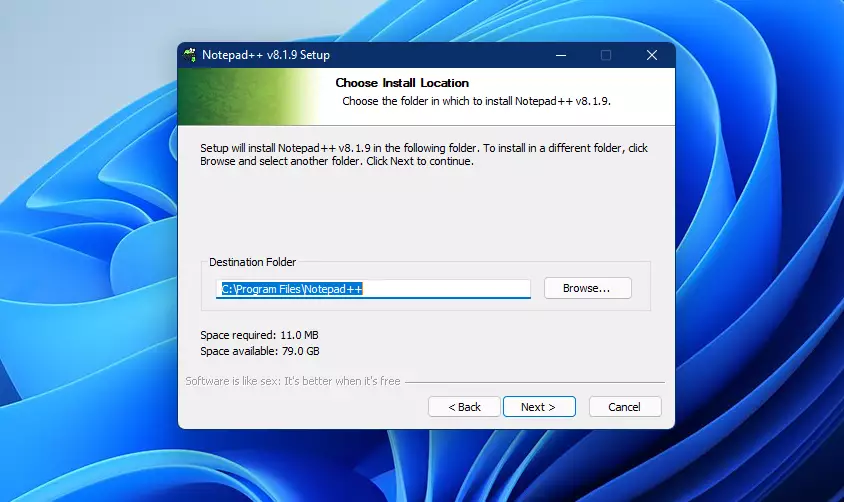Click the 'Notepad++ v8.1.9 Setup' title text
Viewport: 844px width, 502px height.
click(x=266, y=55)
